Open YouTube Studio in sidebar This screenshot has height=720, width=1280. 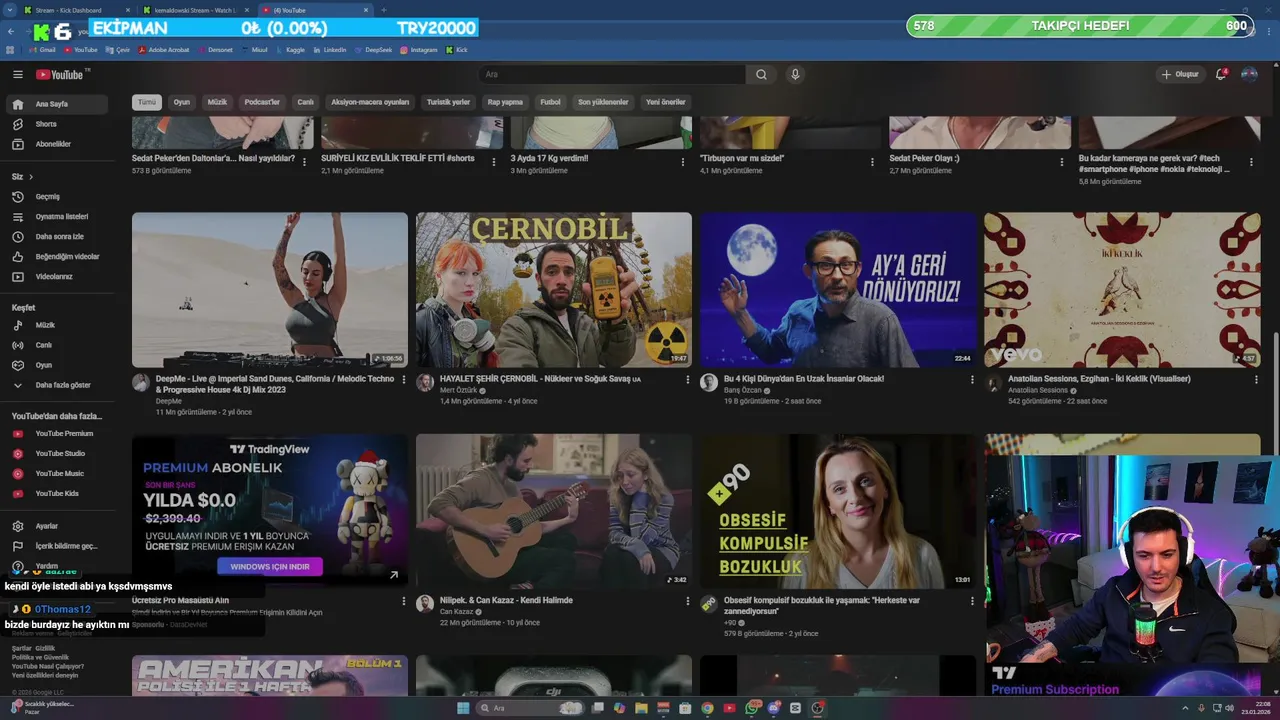click(56, 453)
